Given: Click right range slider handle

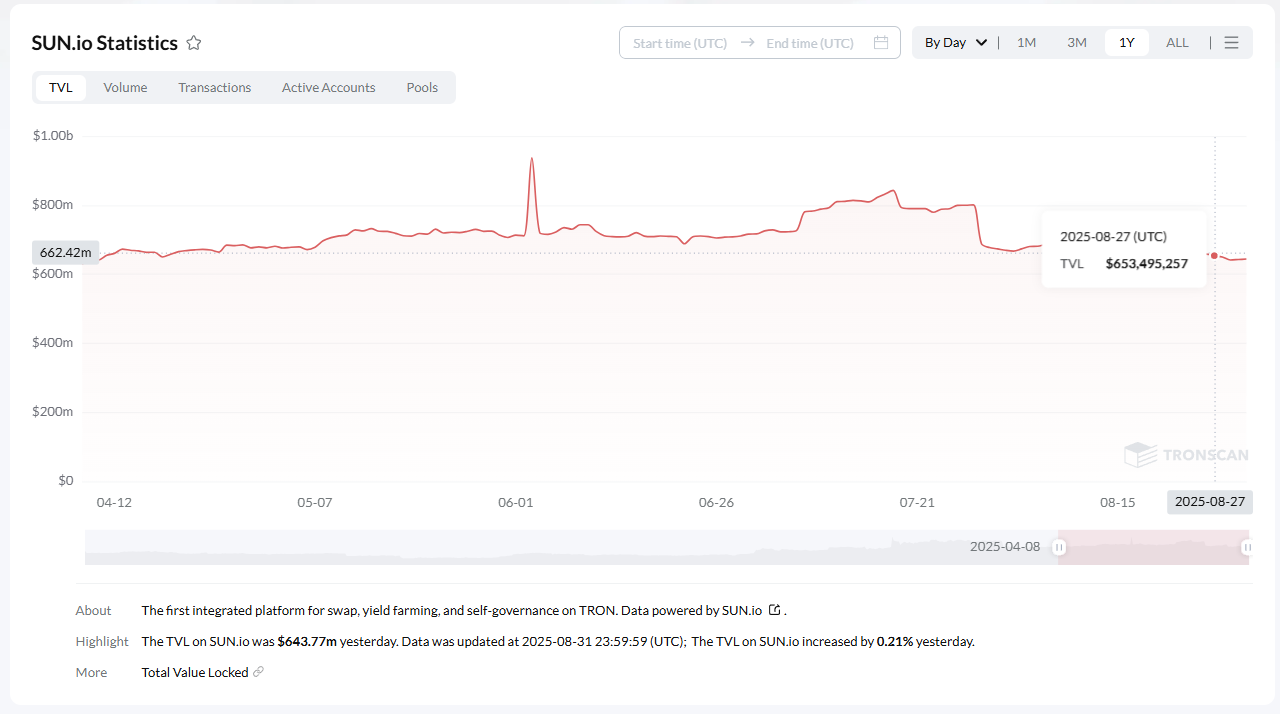Looking at the screenshot, I should [x=1247, y=547].
